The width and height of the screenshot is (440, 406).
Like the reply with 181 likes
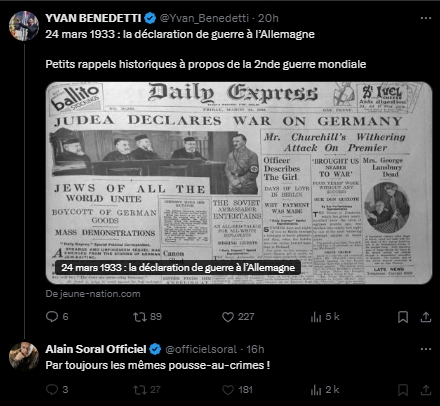(x=237, y=389)
